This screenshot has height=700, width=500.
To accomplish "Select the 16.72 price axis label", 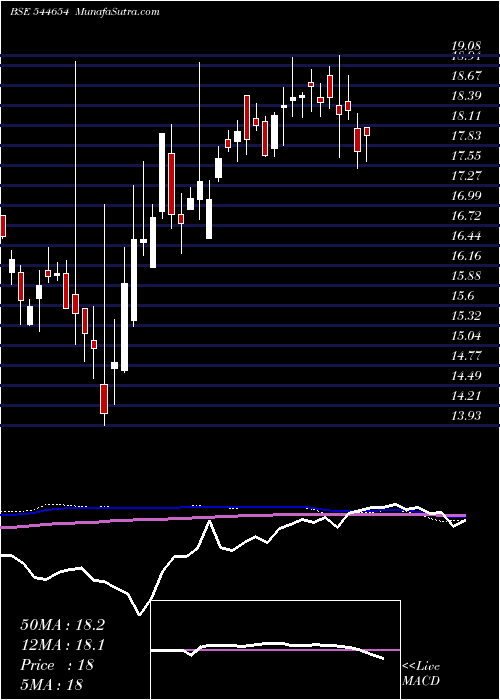I will click(466, 216).
